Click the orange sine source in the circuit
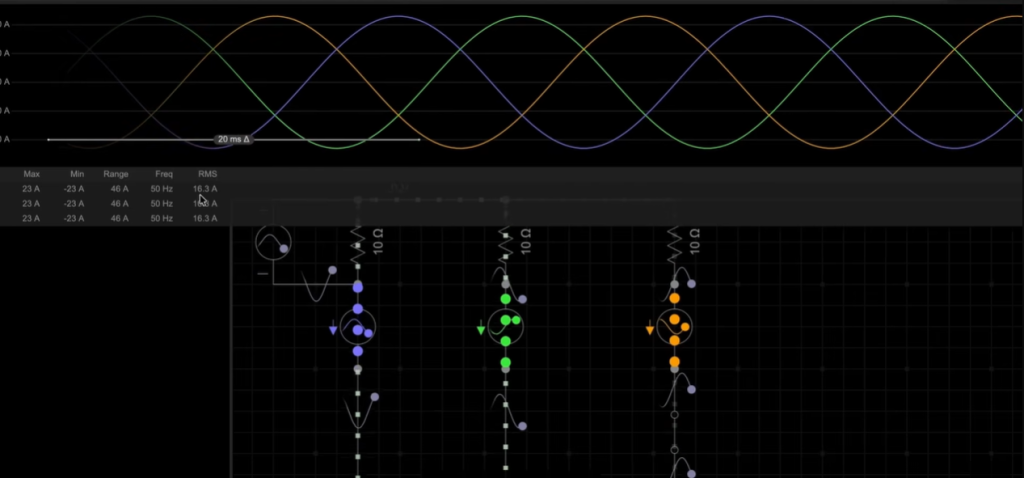The width and height of the screenshot is (1024, 478). pyautogui.click(x=674, y=325)
